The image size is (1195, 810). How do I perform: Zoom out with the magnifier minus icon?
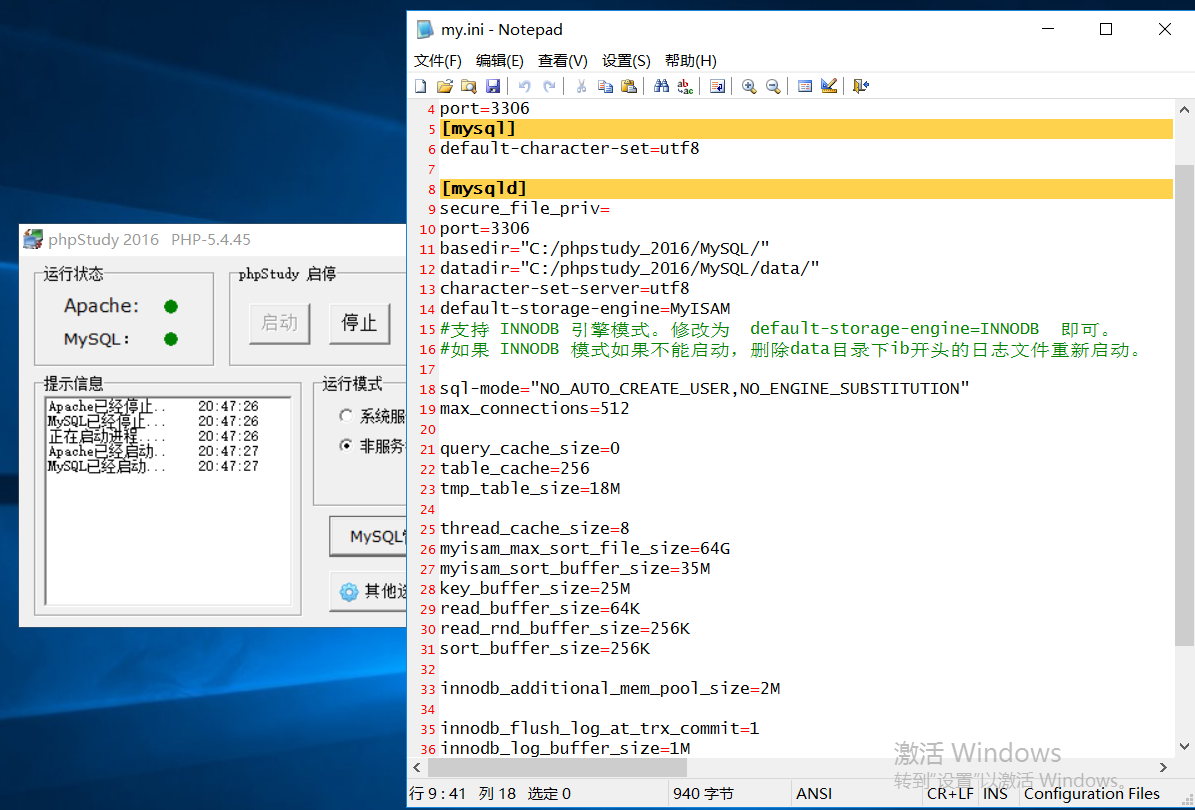coord(773,86)
